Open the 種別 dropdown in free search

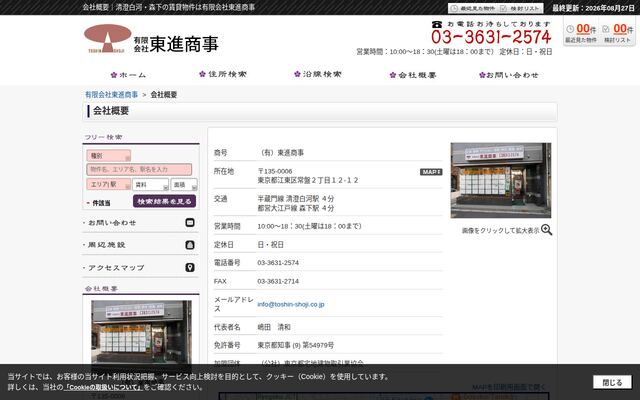(108, 156)
